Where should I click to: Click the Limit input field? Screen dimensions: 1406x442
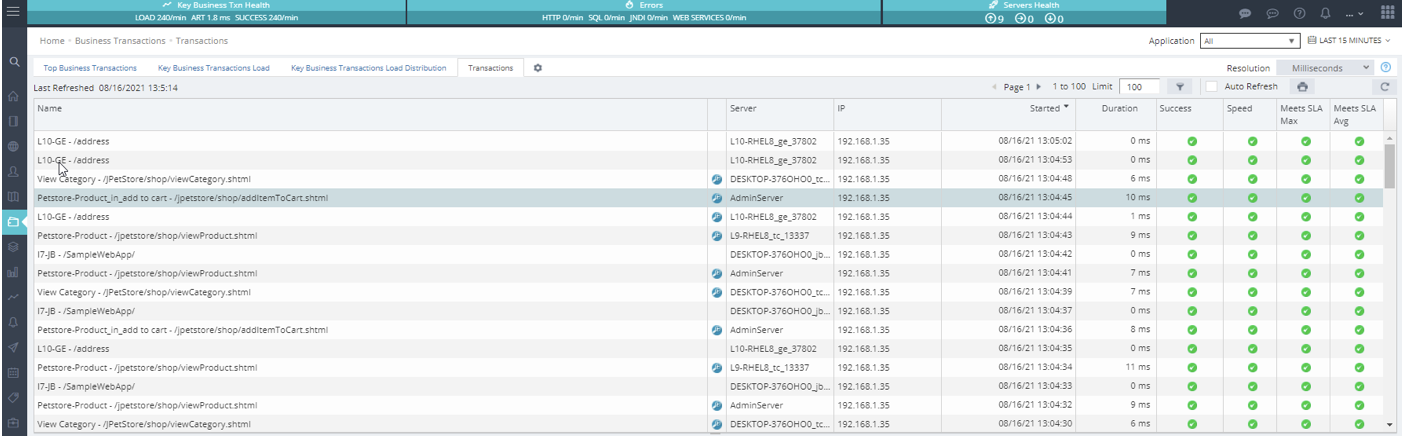click(1139, 87)
